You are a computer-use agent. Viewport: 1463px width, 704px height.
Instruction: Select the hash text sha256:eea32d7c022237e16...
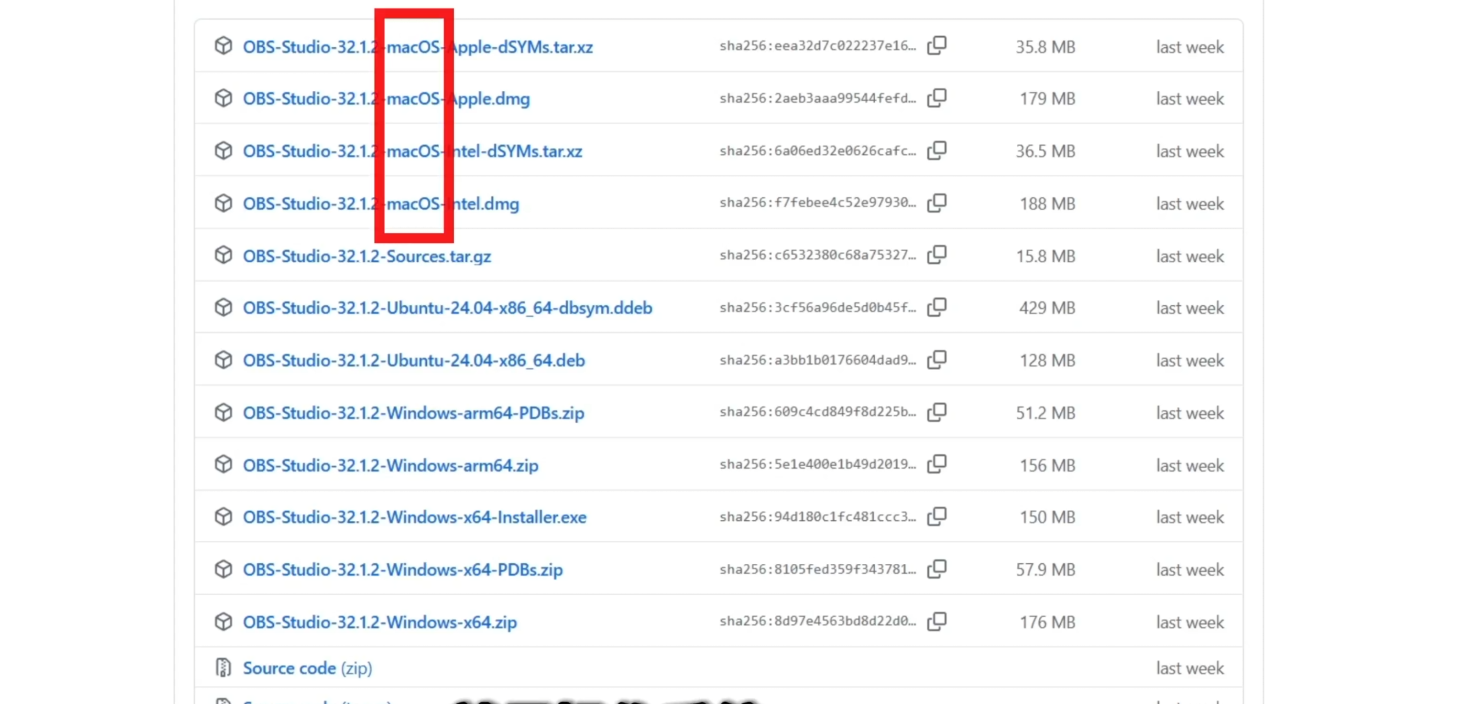[818, 47]
